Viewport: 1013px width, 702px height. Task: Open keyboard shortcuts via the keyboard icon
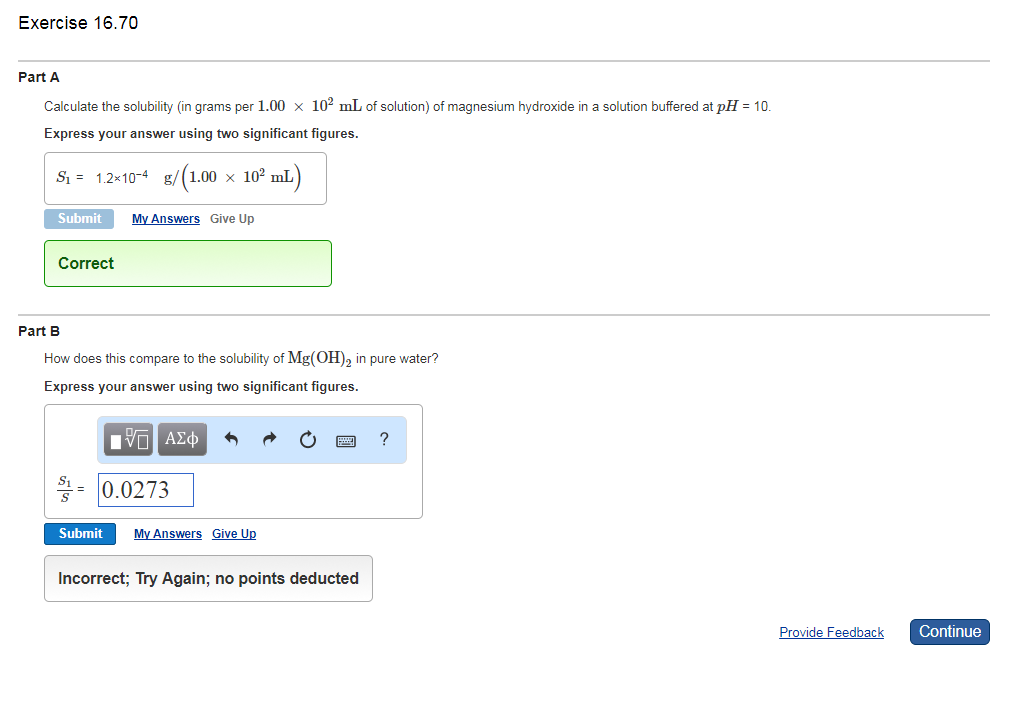point(345,440)
